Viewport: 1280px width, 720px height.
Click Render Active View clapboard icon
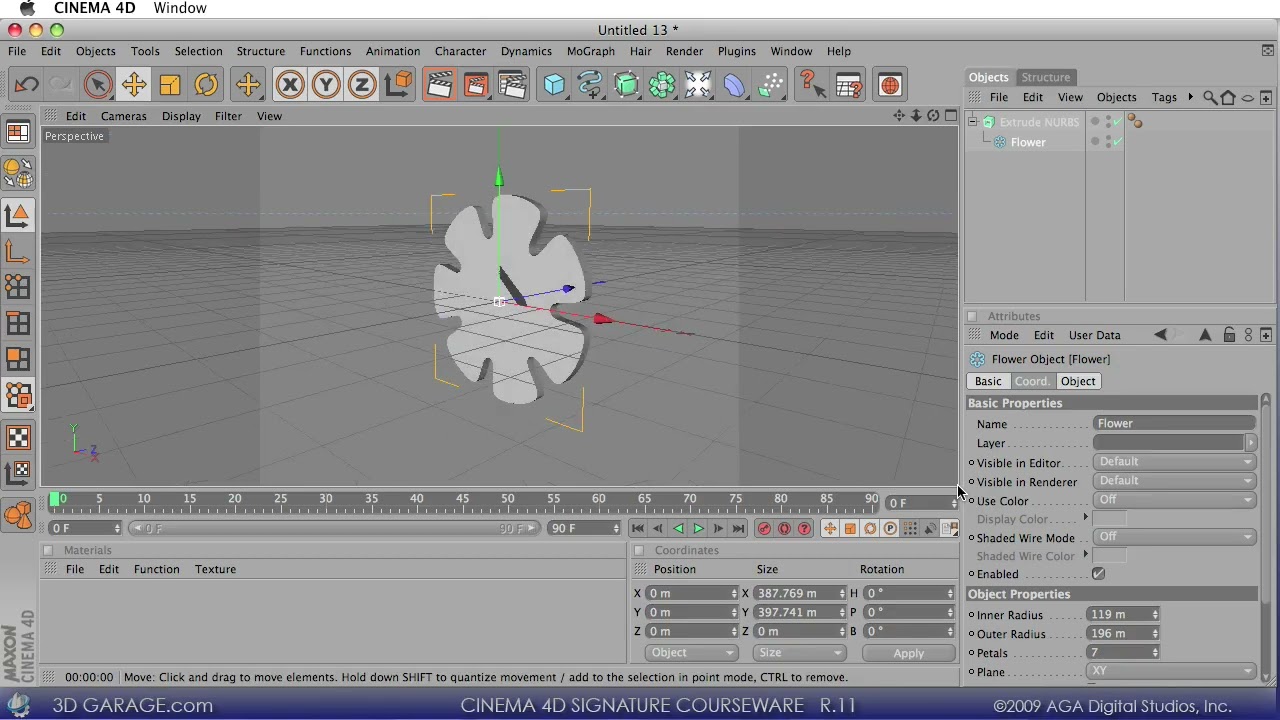[x=439, y=85]
